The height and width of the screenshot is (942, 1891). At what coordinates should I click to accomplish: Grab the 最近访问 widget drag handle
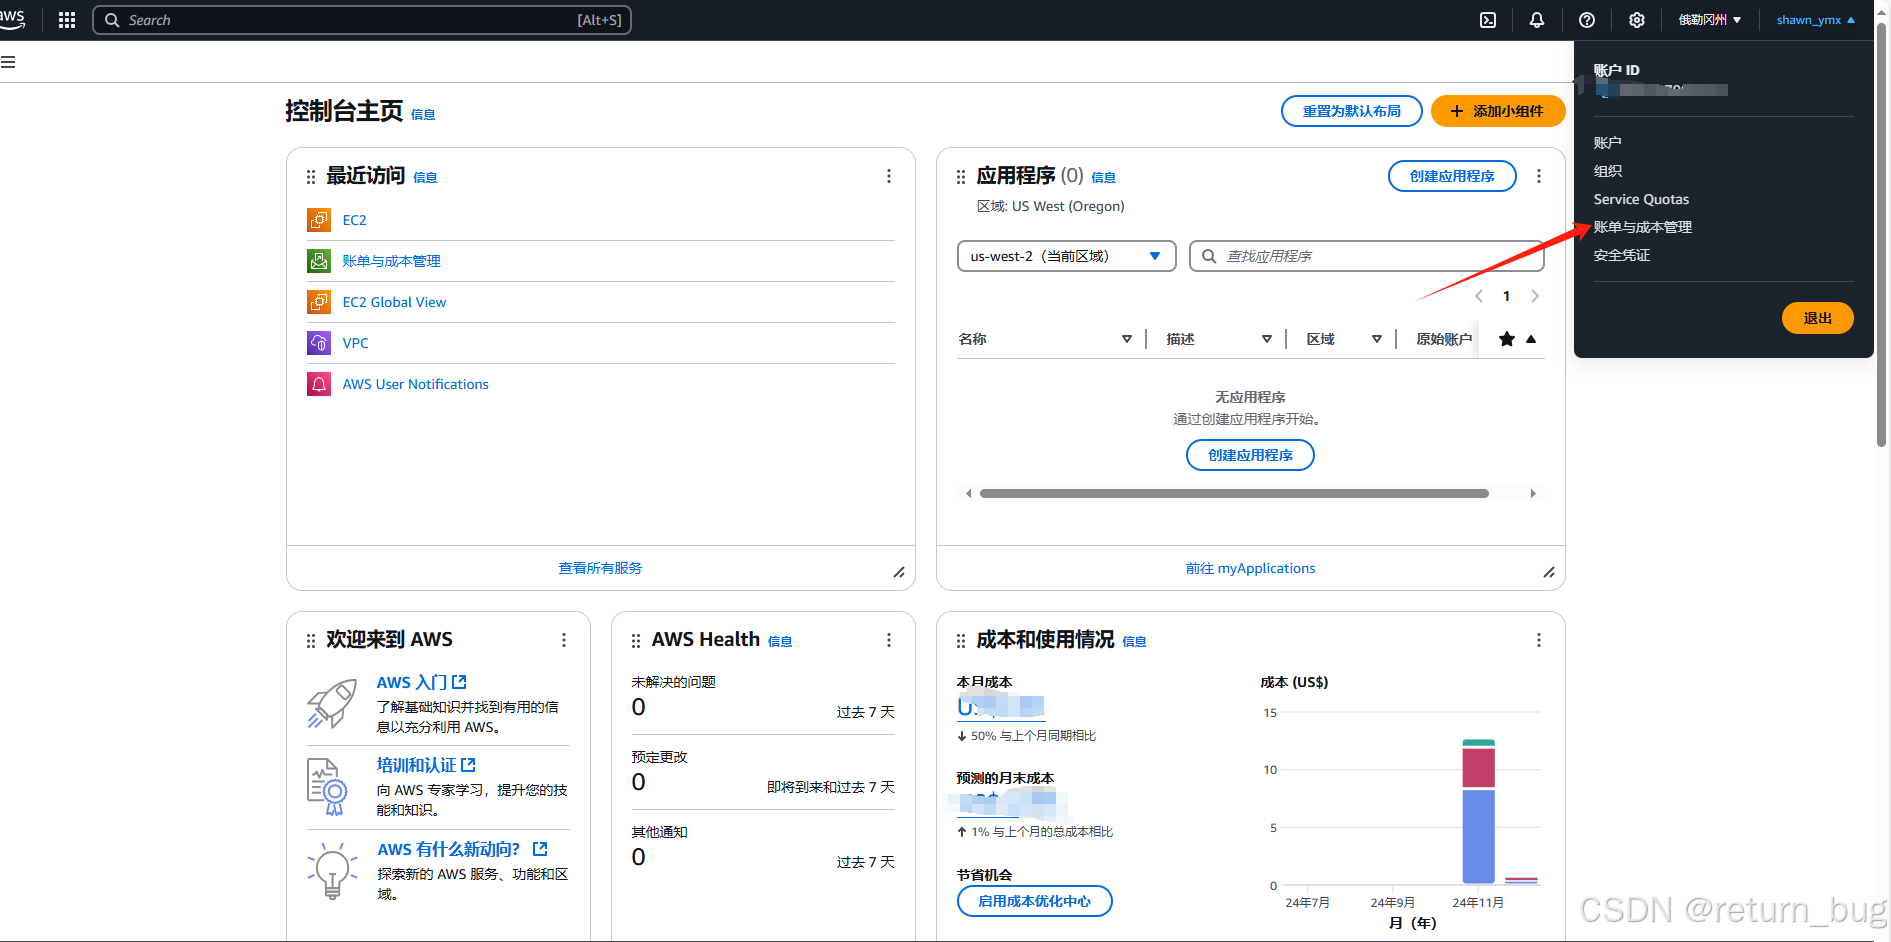[x=311, y=177]
